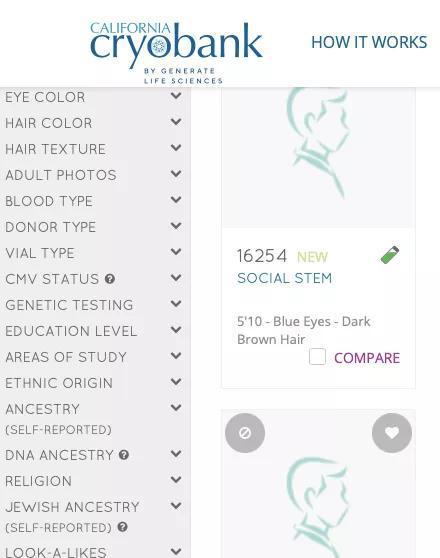
Task: Expand the Vial Type filter
Action: pos(93,253)
